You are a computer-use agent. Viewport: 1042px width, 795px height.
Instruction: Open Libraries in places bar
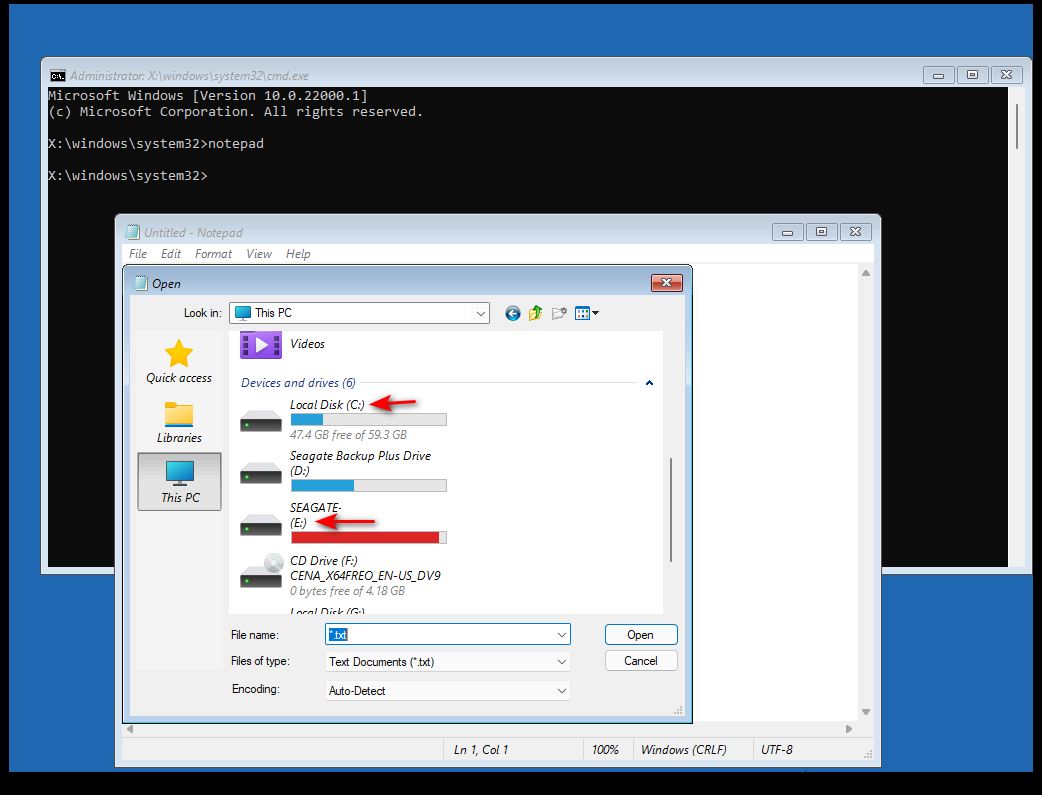[x=179, y=423]
